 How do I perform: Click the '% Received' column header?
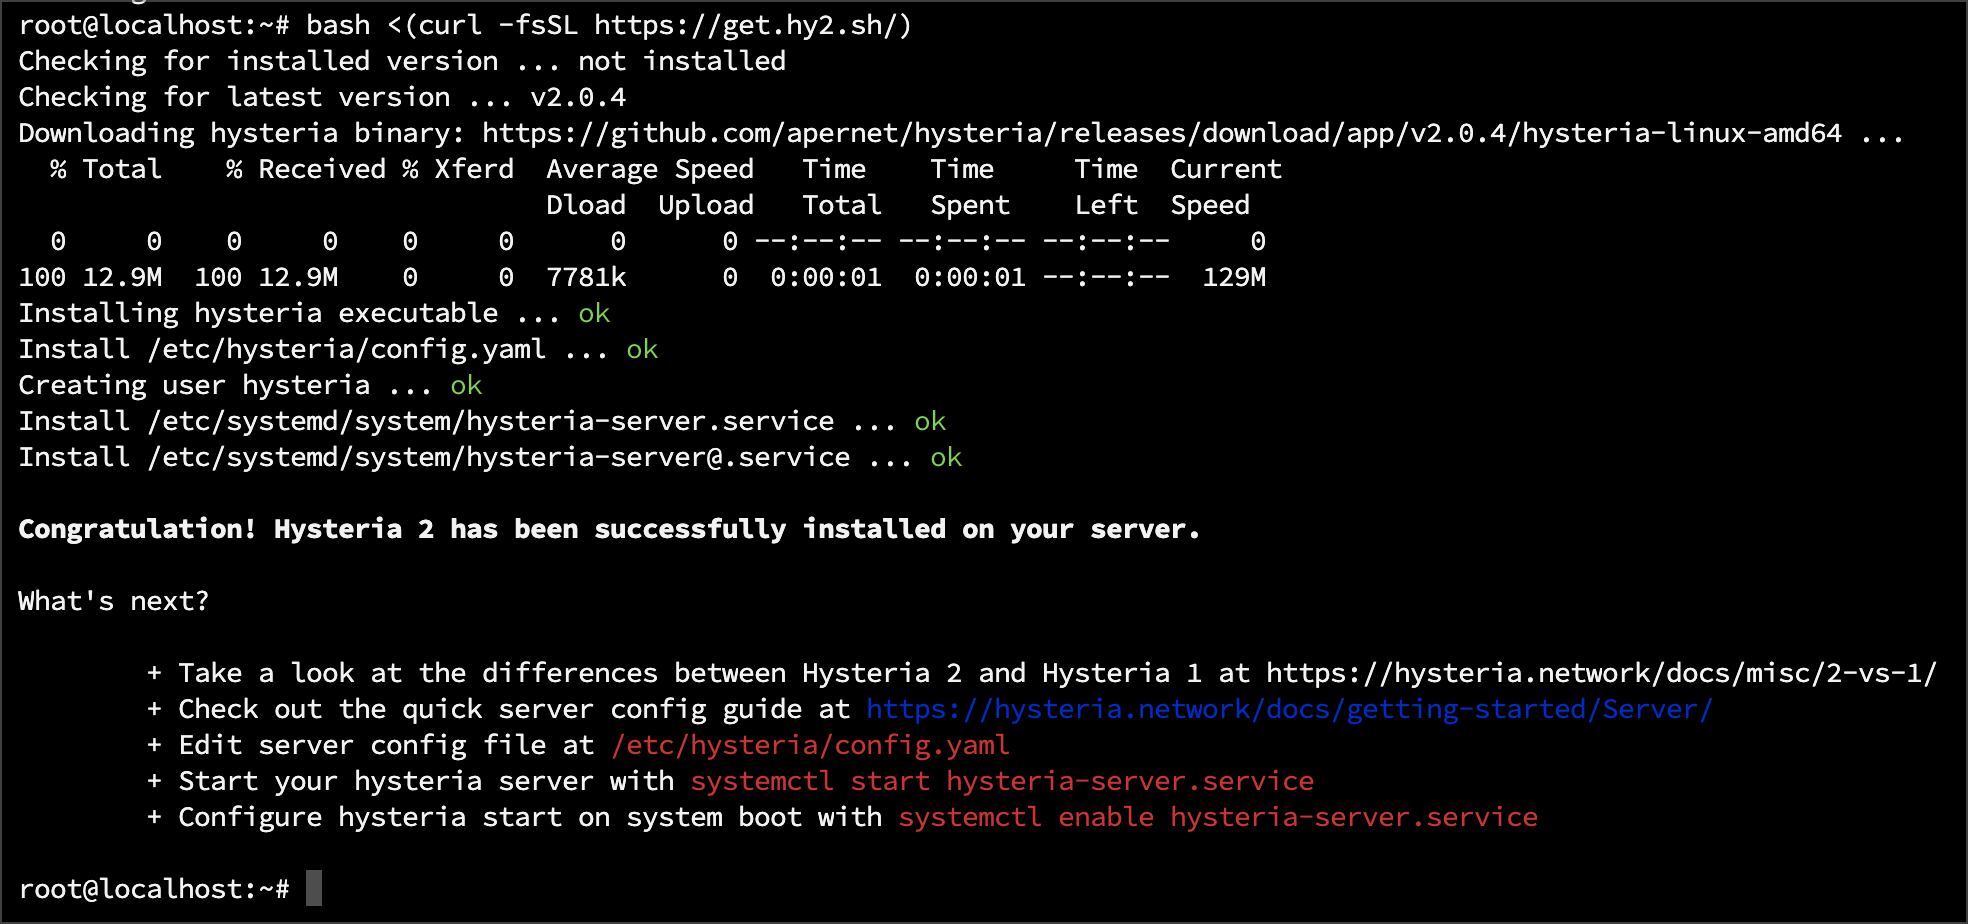pos(306,169)
